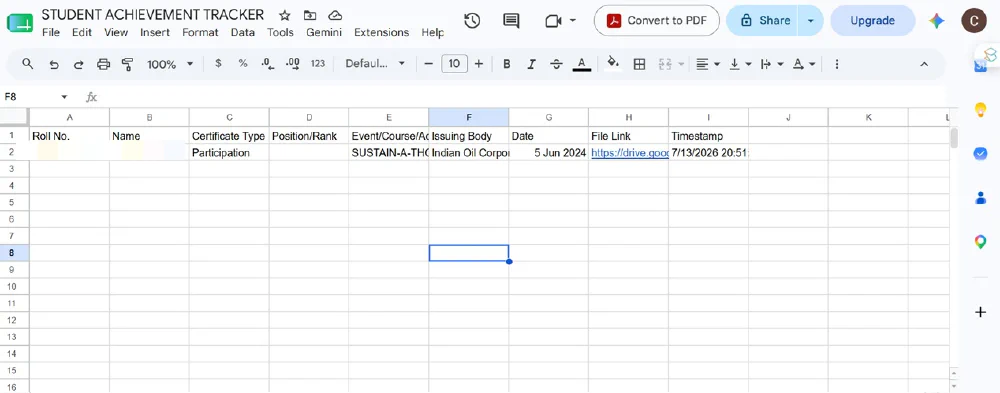The image size is (1000, 393).
Task: Open the Google Sheets home icon
Action: (20, 23)
